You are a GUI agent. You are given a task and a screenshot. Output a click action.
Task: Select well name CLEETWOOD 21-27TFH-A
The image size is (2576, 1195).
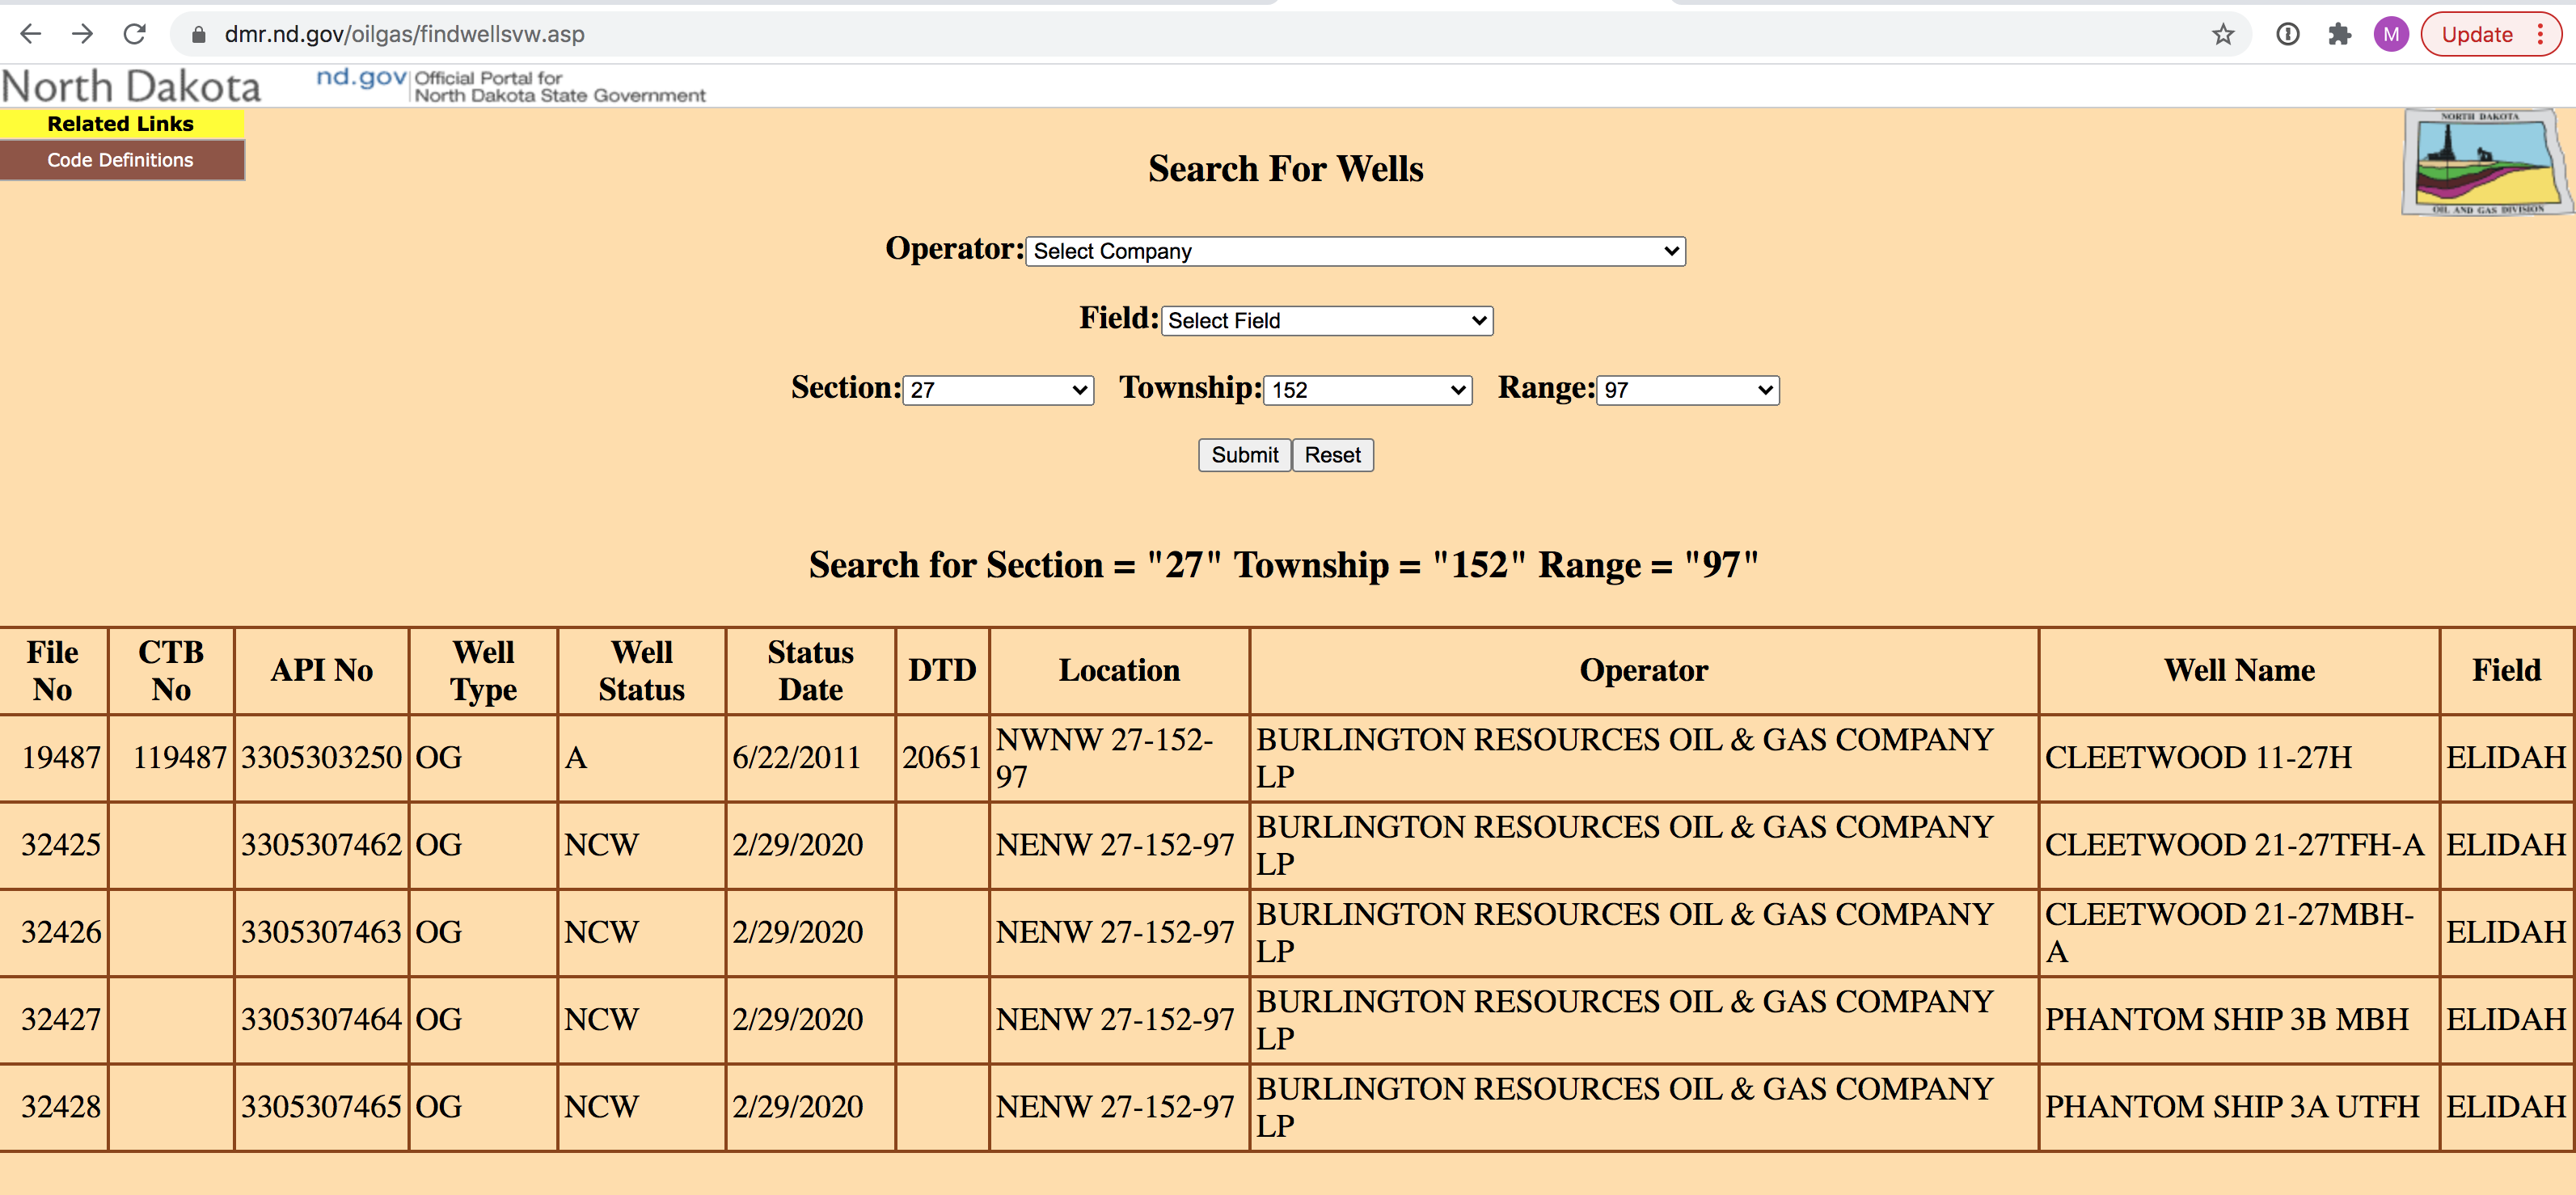[x=2239, y=845]
